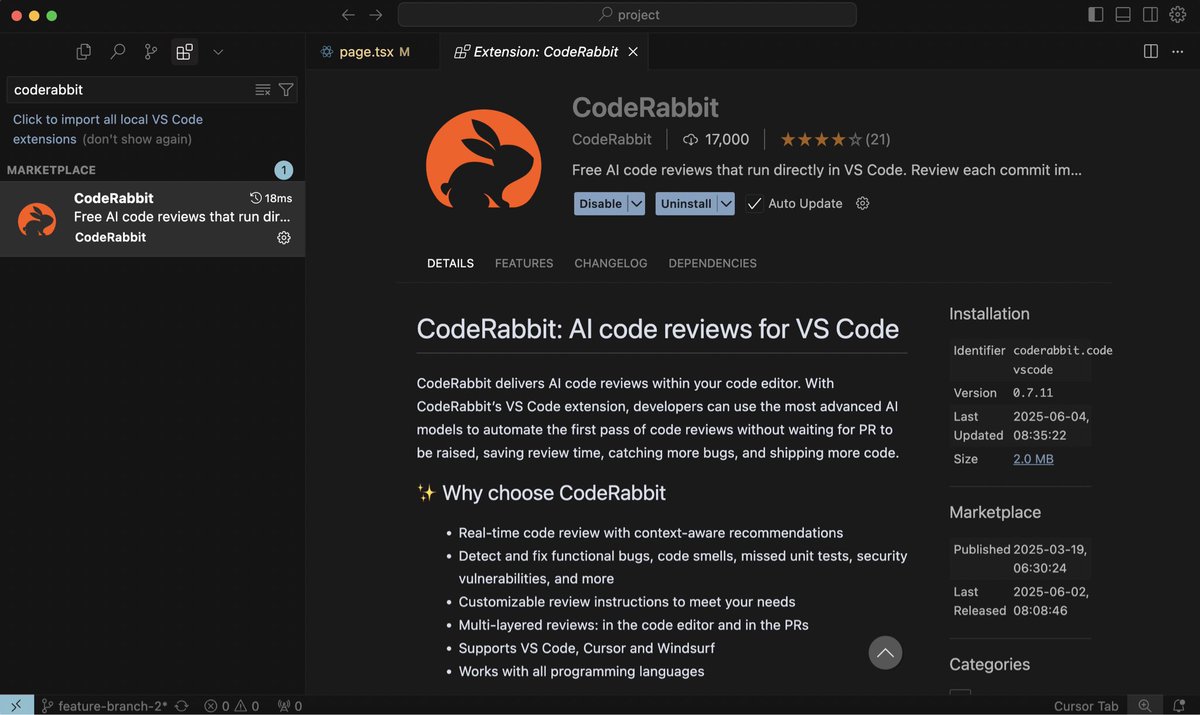Toggle the bottom panel layout icon
The width and height of the screenshot is (1200, 715).
pos(1123,15)
